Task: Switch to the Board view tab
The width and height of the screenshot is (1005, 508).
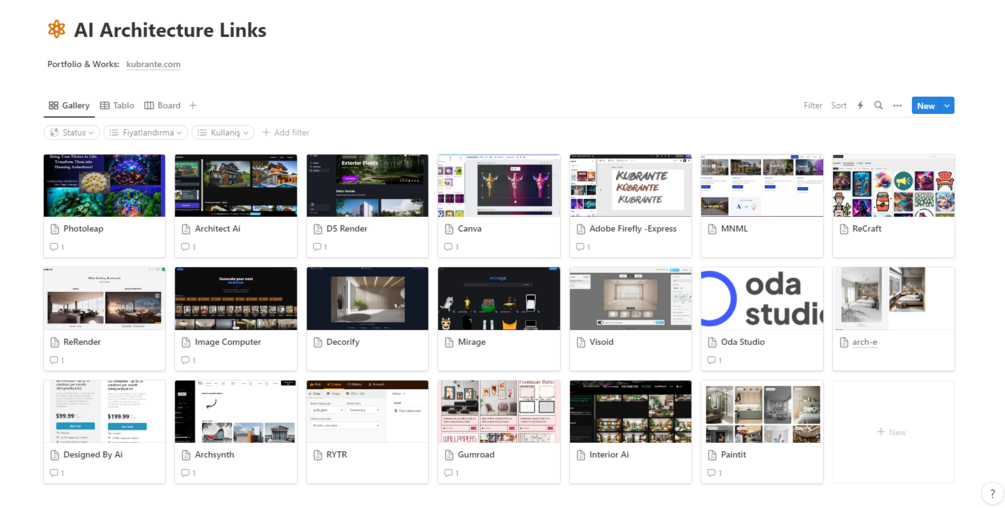Action: pyautogui.click(x=162, y=106)
